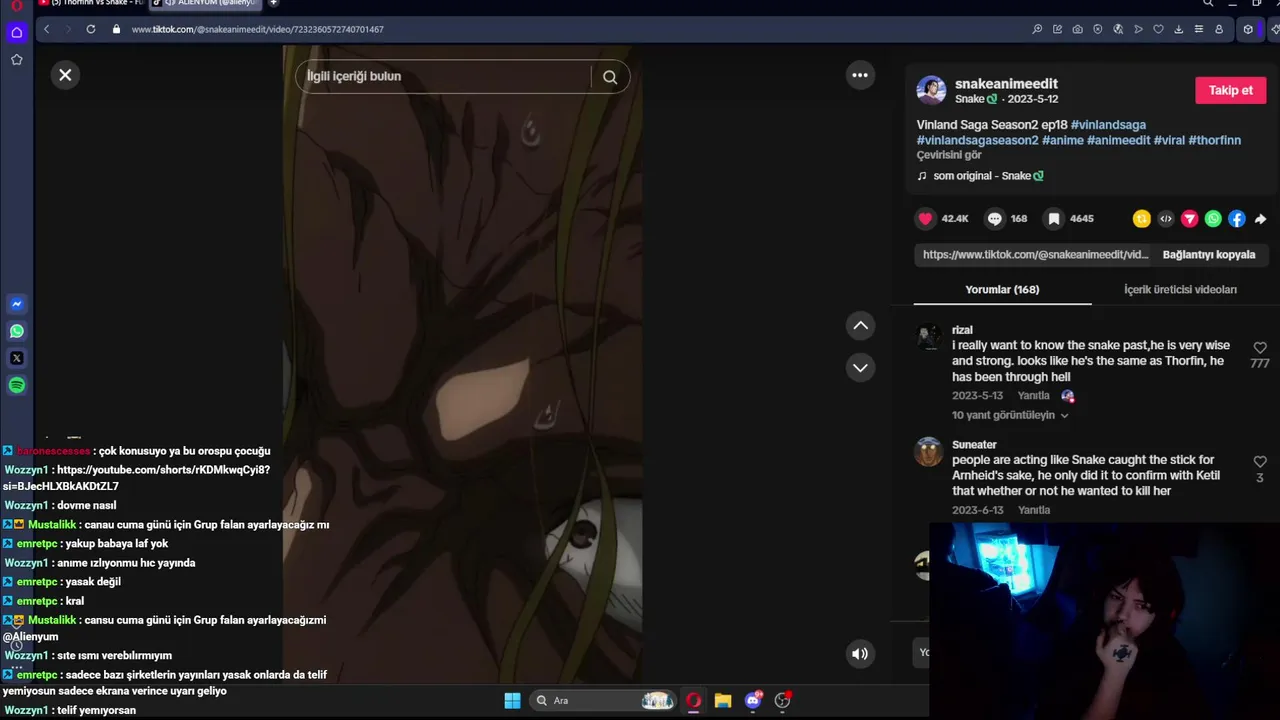Open the snakeanimeedit username link
This screenshot has width=1280, height=720.
pyautogui.click(x=1006, y=84)
